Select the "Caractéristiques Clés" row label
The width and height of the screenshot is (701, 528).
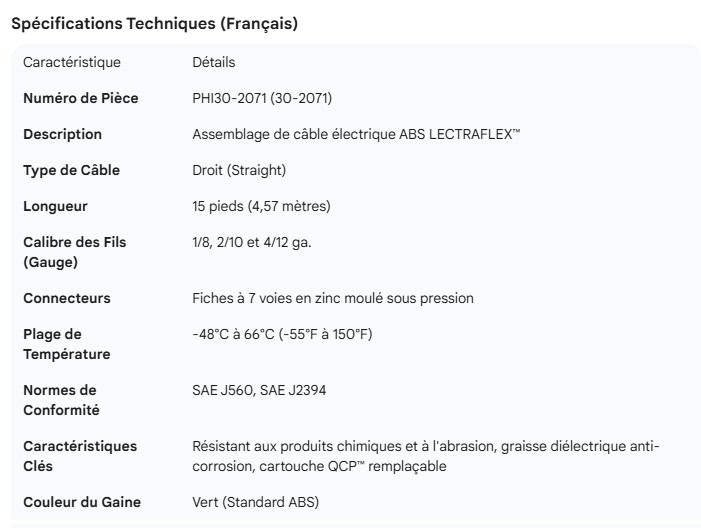pyautogui.click(x=80, y=456)
